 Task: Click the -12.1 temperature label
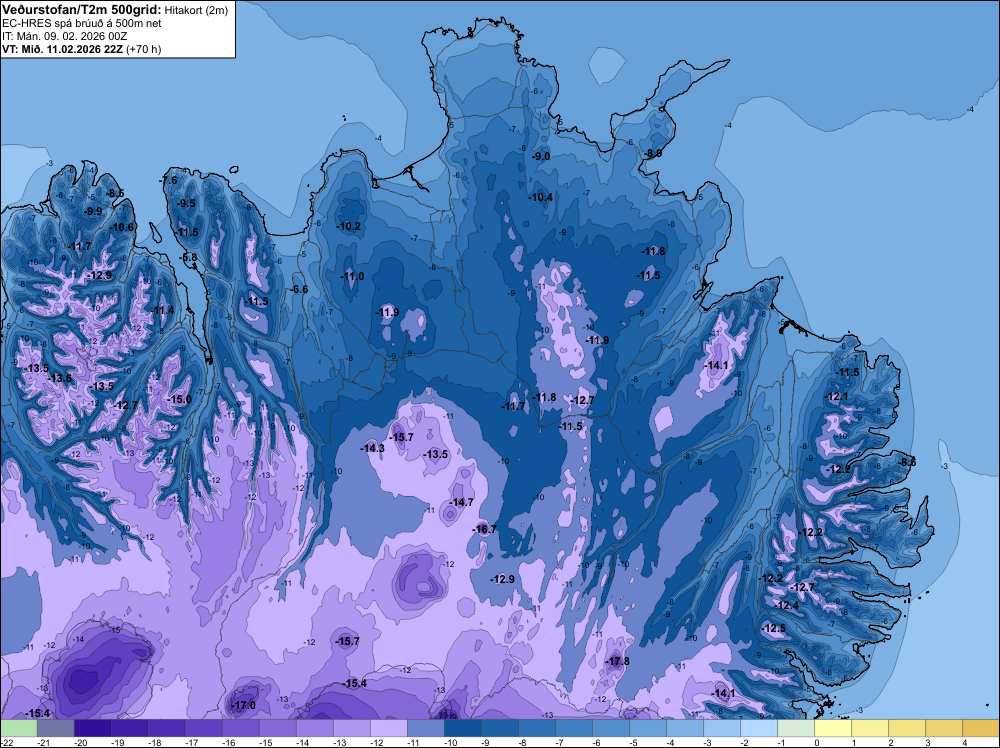(x=837, y=396)
